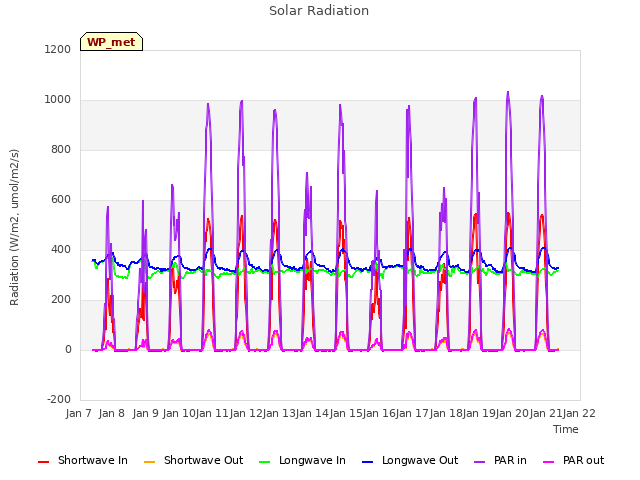Click the magenta PAR out color marker

(549, 462)
